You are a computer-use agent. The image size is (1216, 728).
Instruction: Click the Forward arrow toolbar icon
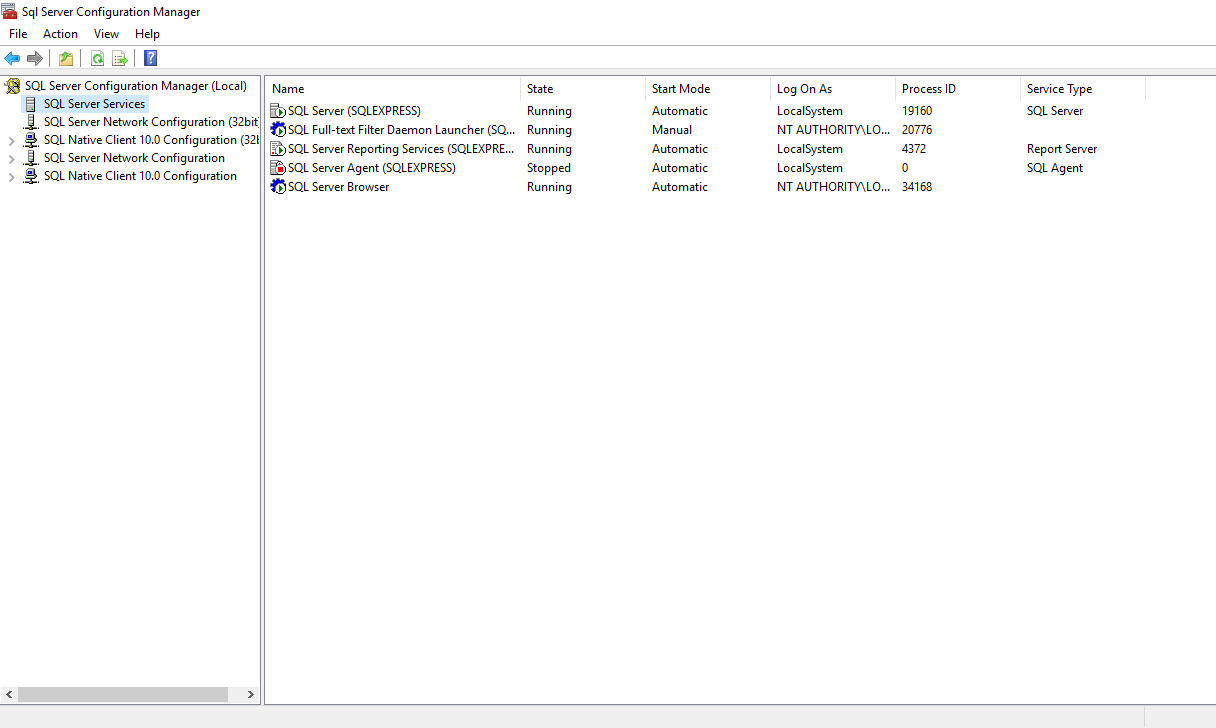coord(35,58)
